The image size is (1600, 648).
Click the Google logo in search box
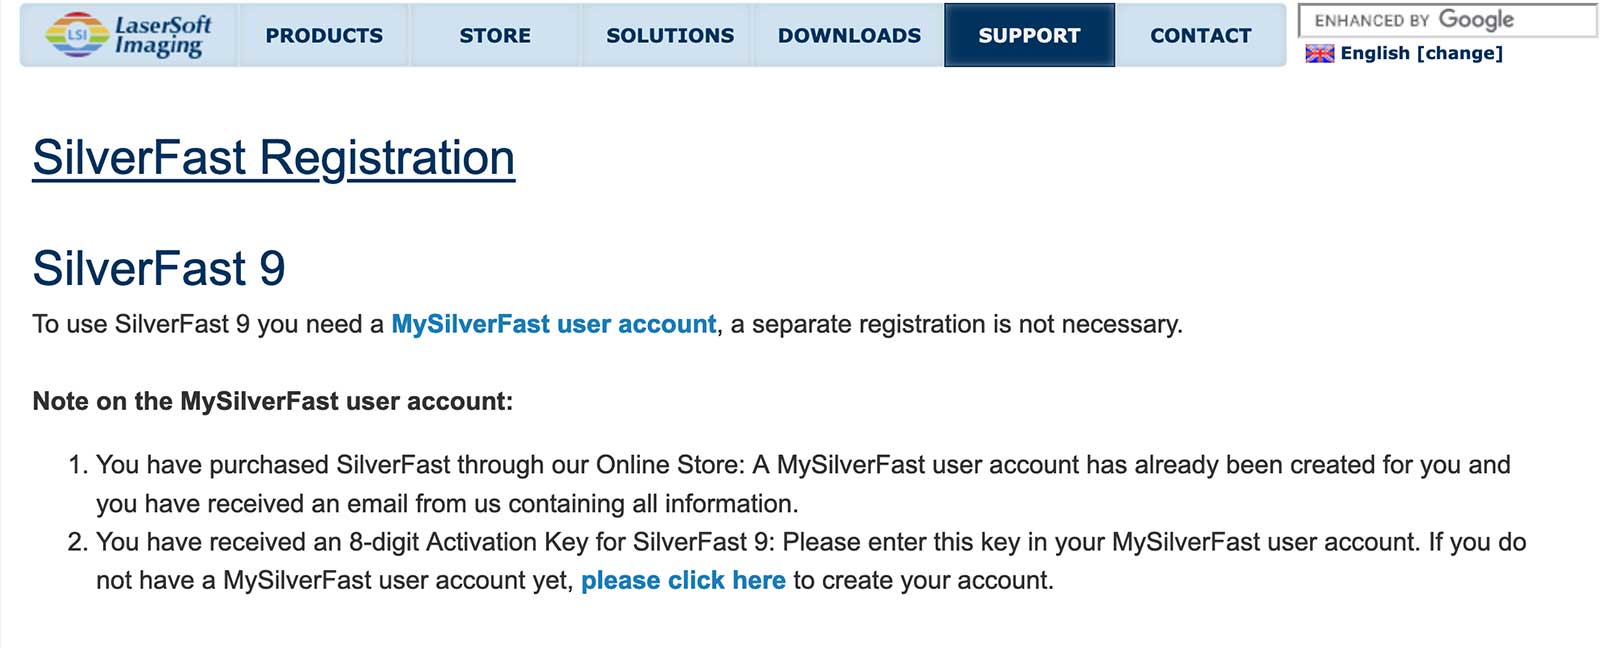coord(1475,20)
